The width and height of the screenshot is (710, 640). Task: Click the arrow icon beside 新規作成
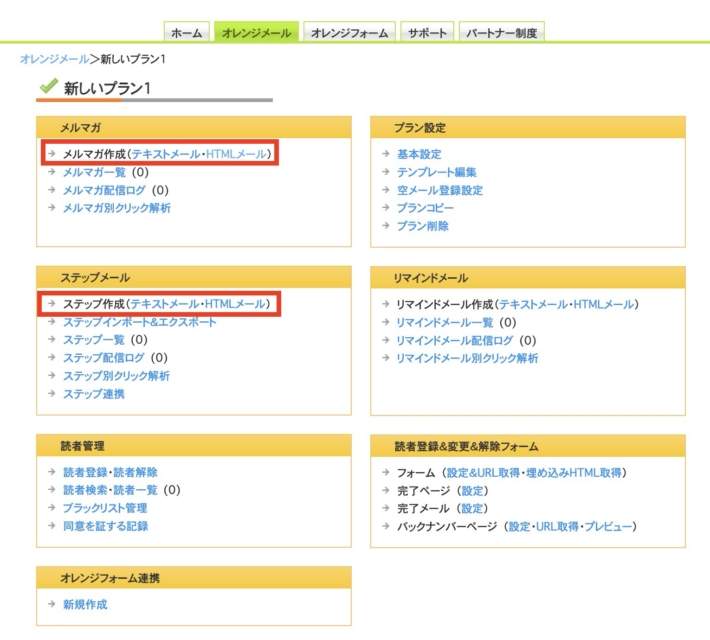[x=52, y=604]
